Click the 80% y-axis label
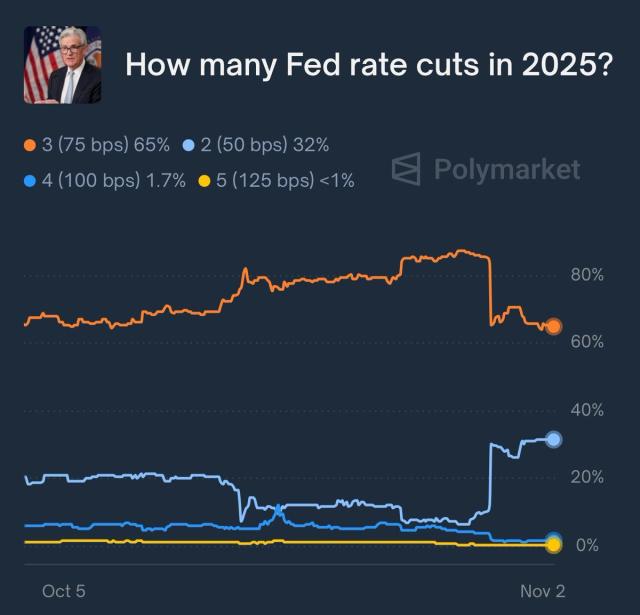Image resolution: width=640 pixels, height=615 pixels. click(586, 274)
